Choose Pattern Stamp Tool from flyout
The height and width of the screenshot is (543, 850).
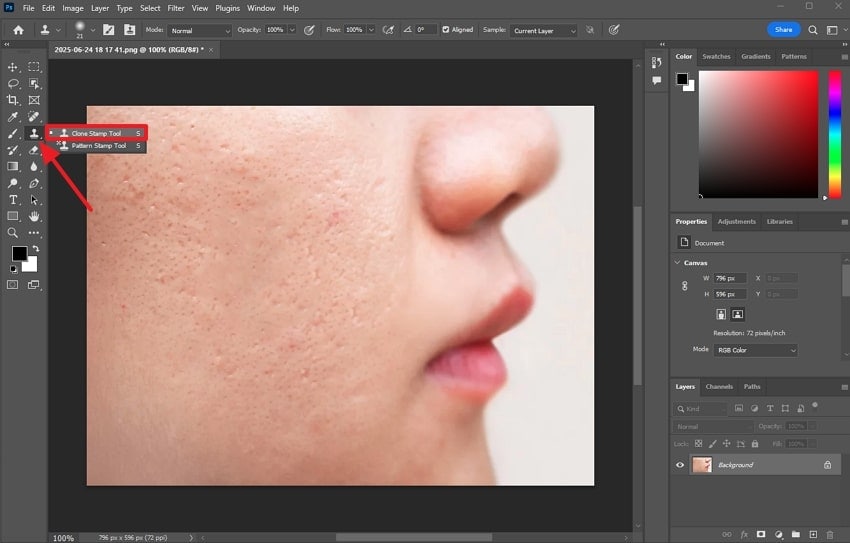point(99,146)
